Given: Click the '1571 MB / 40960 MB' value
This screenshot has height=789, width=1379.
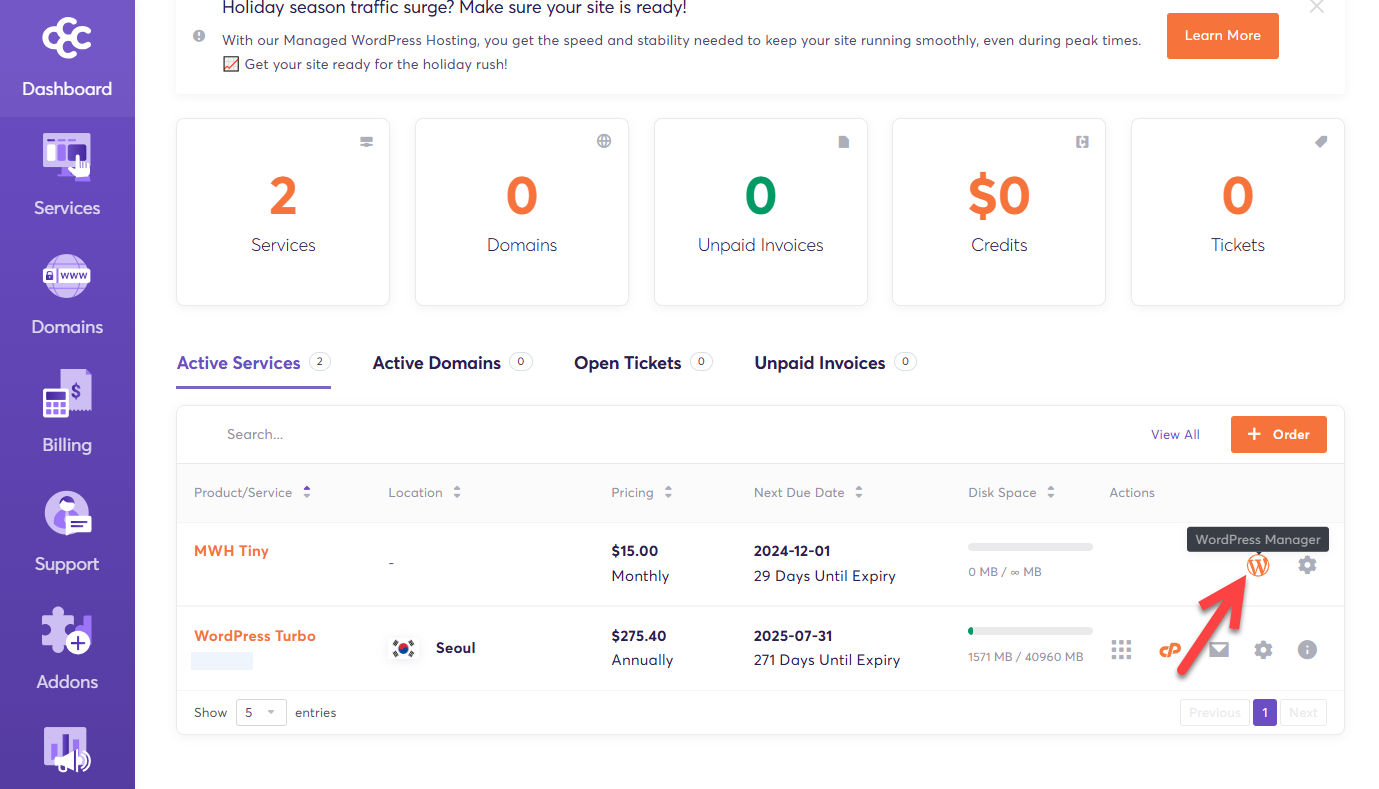Looking at the screenshot, I should tap(1026, 657).
